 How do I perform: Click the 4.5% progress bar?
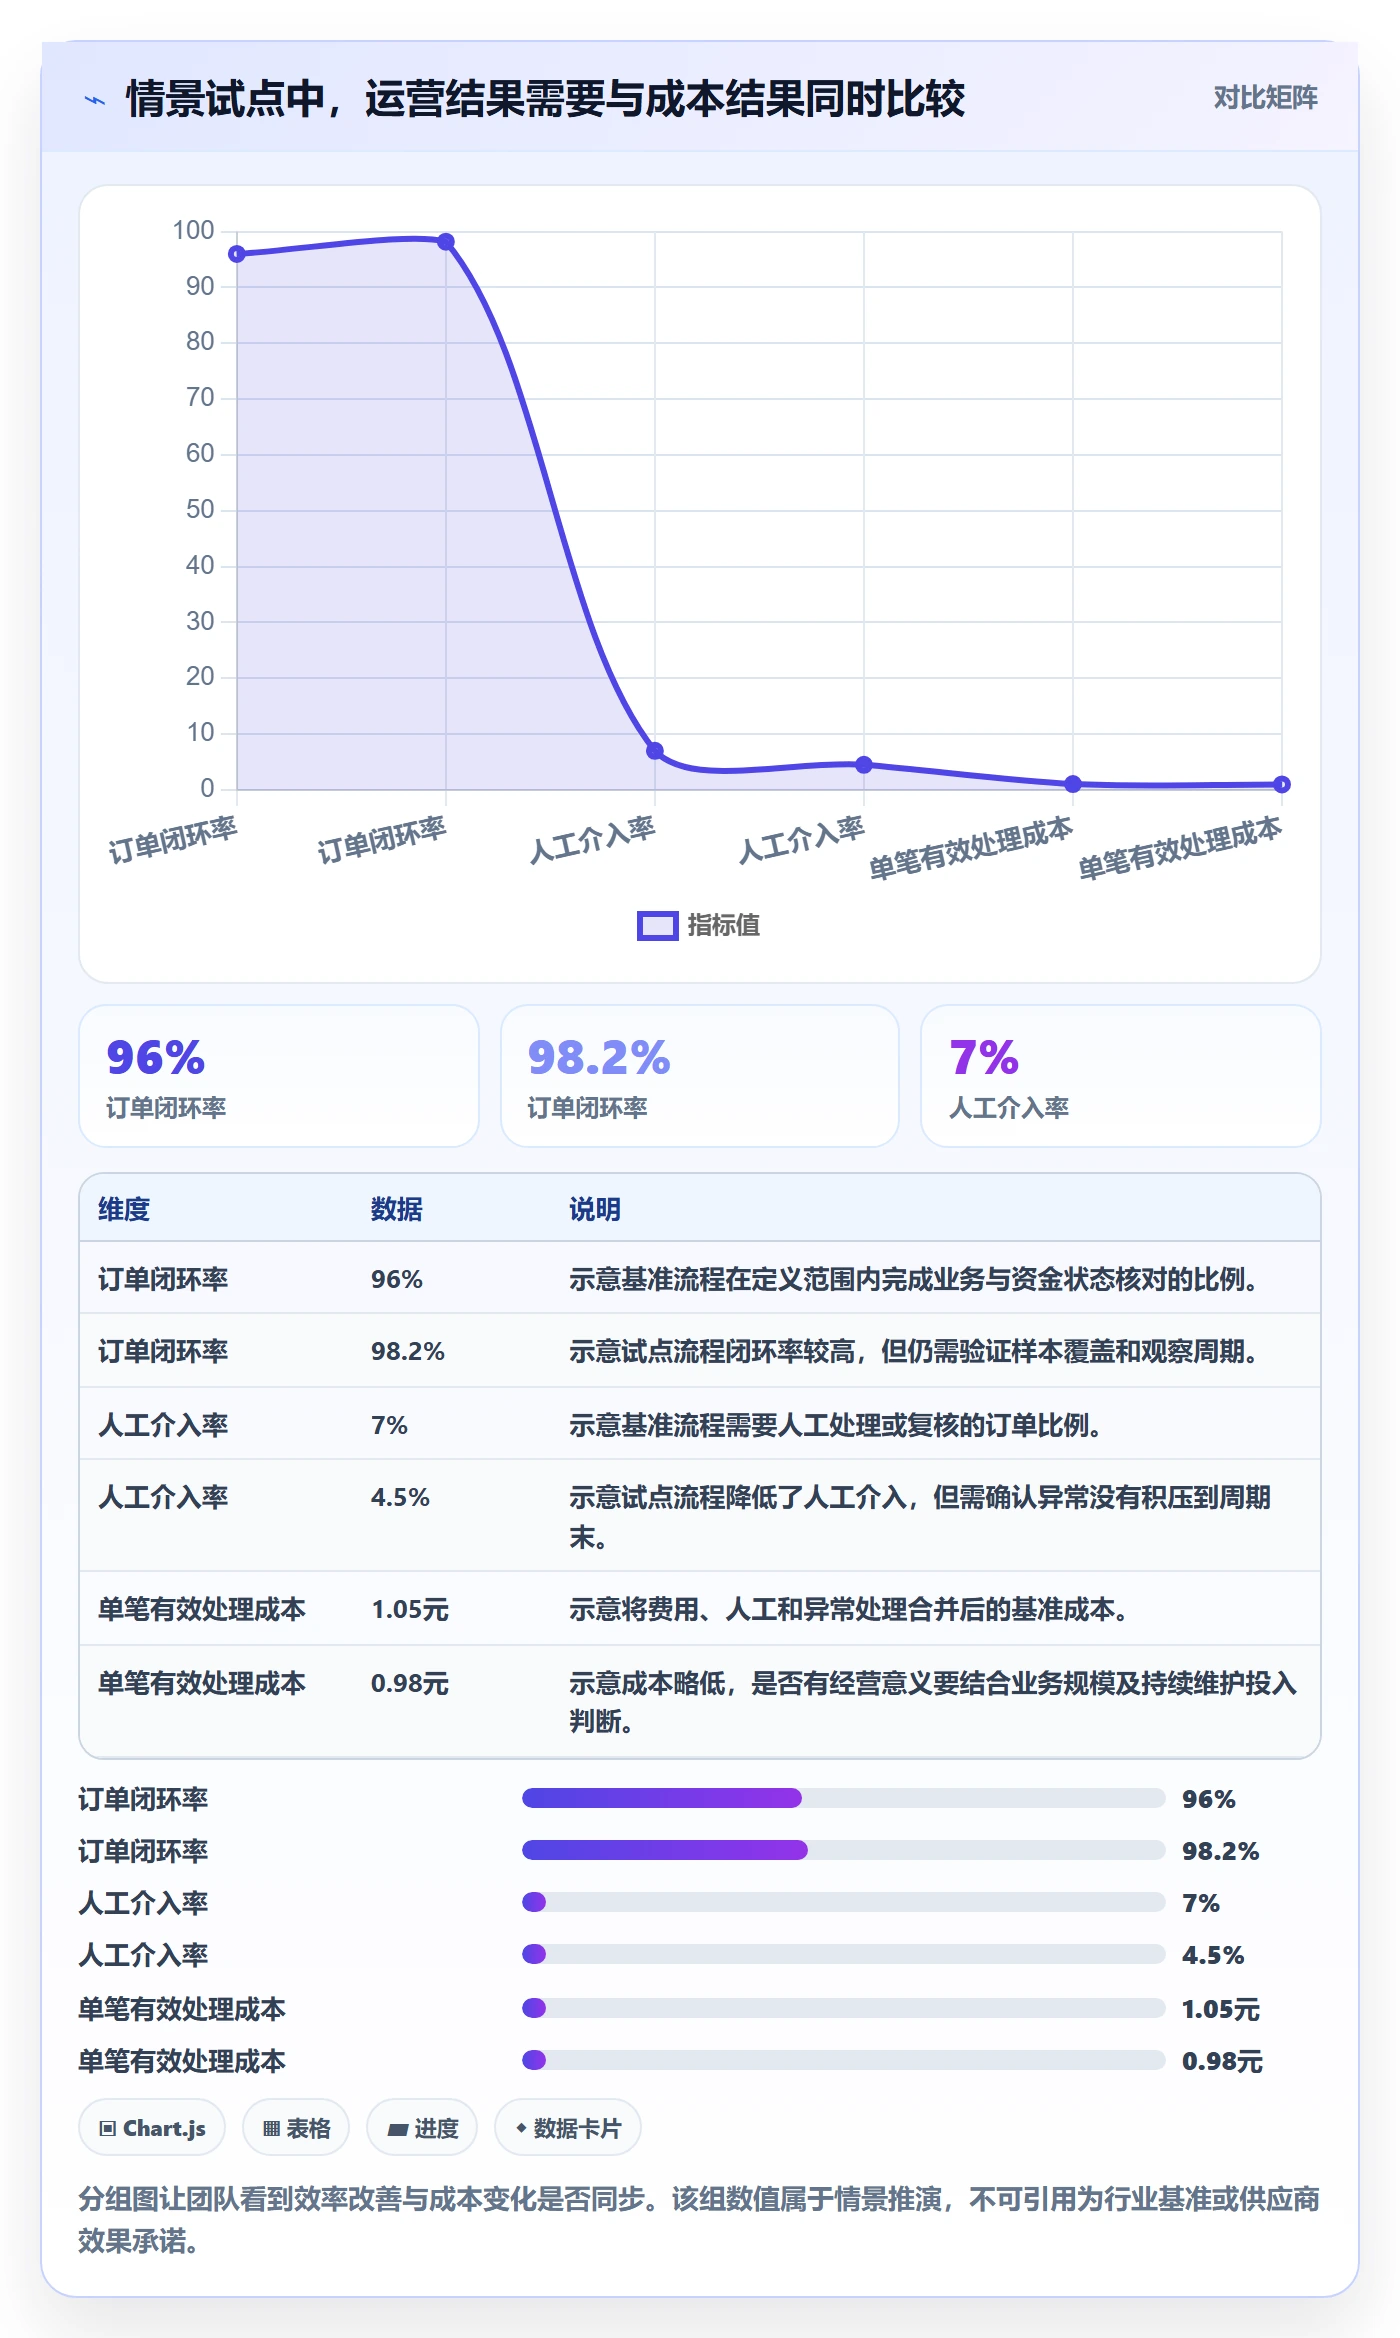[843, 1954]
